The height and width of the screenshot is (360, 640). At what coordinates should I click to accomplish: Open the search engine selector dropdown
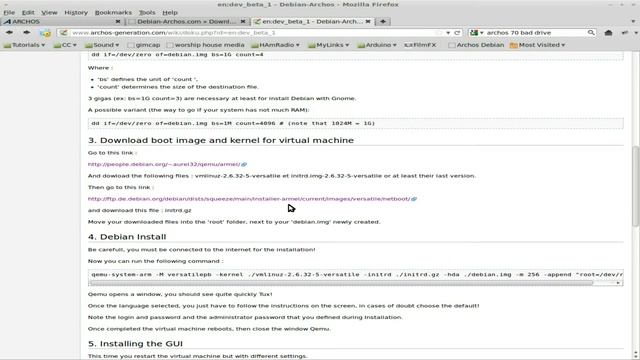pyautogui.click(x=477, y=33)
